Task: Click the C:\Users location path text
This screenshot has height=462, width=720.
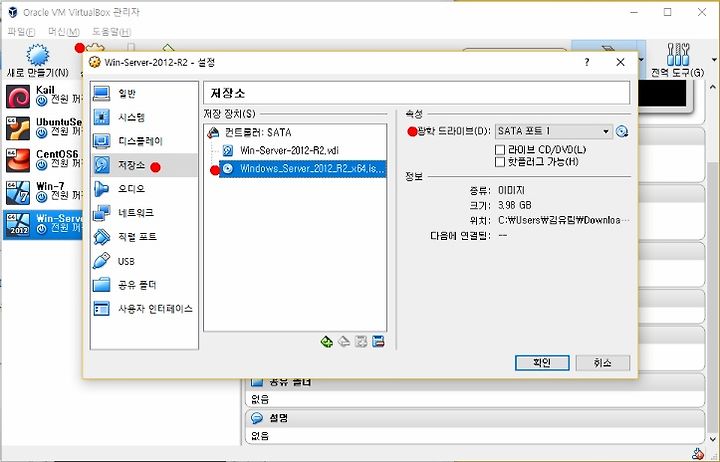Action: coord(563,220)
